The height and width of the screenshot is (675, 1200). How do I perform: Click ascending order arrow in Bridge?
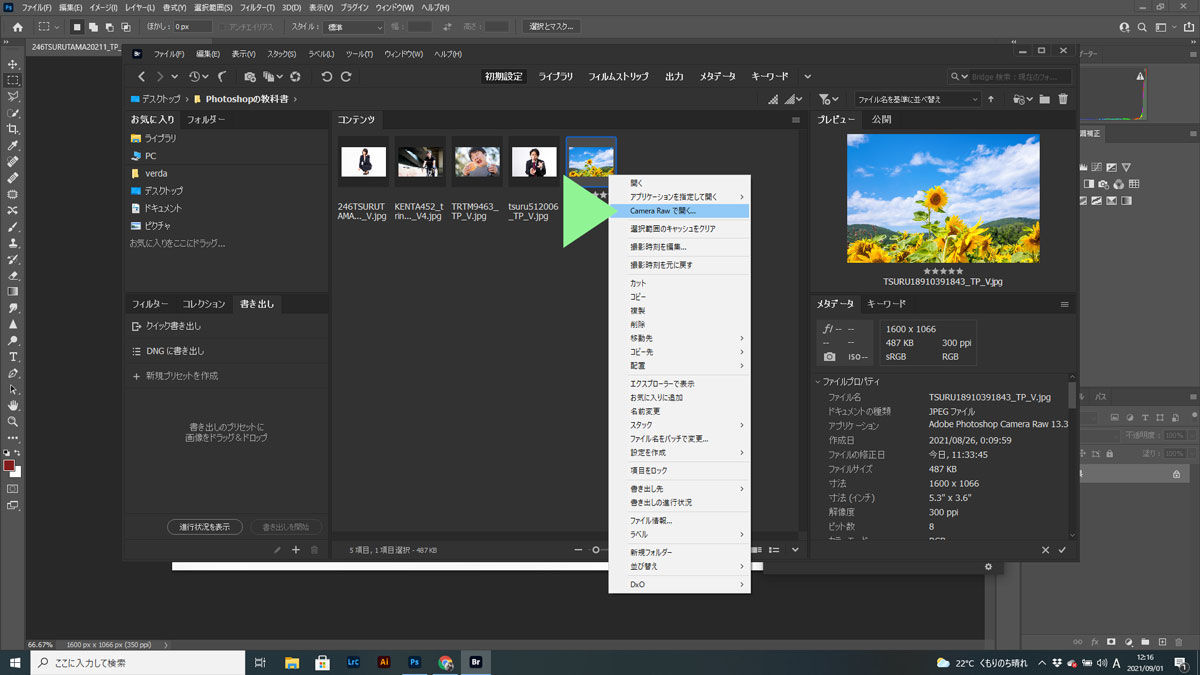point(991,99)
